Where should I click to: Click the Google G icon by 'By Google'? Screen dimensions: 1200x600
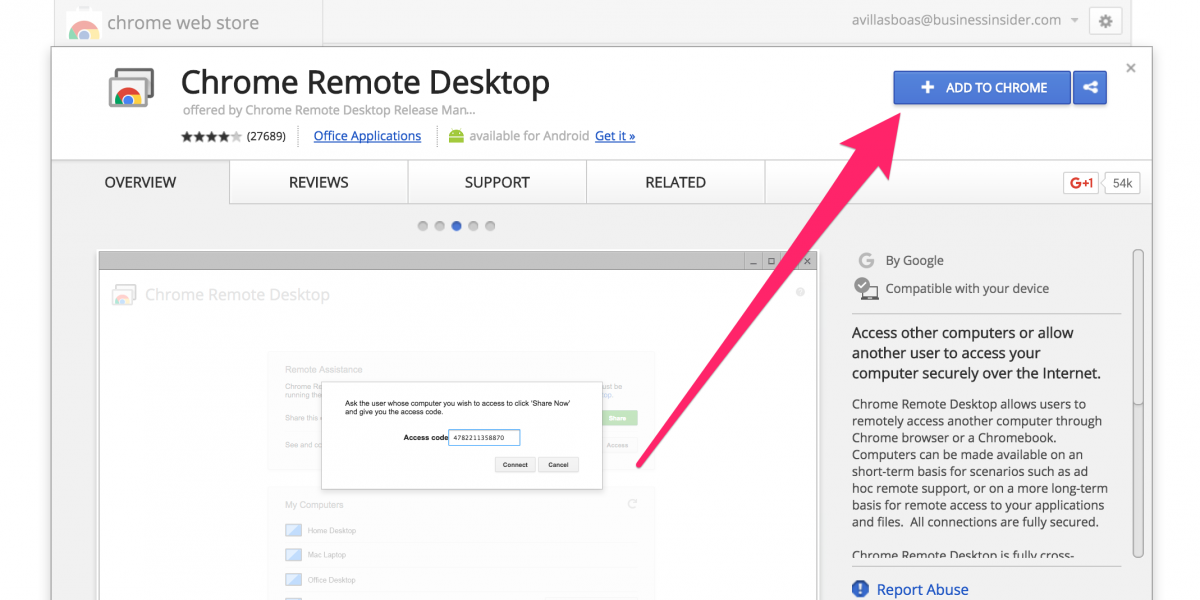click(x=866, y=260)
